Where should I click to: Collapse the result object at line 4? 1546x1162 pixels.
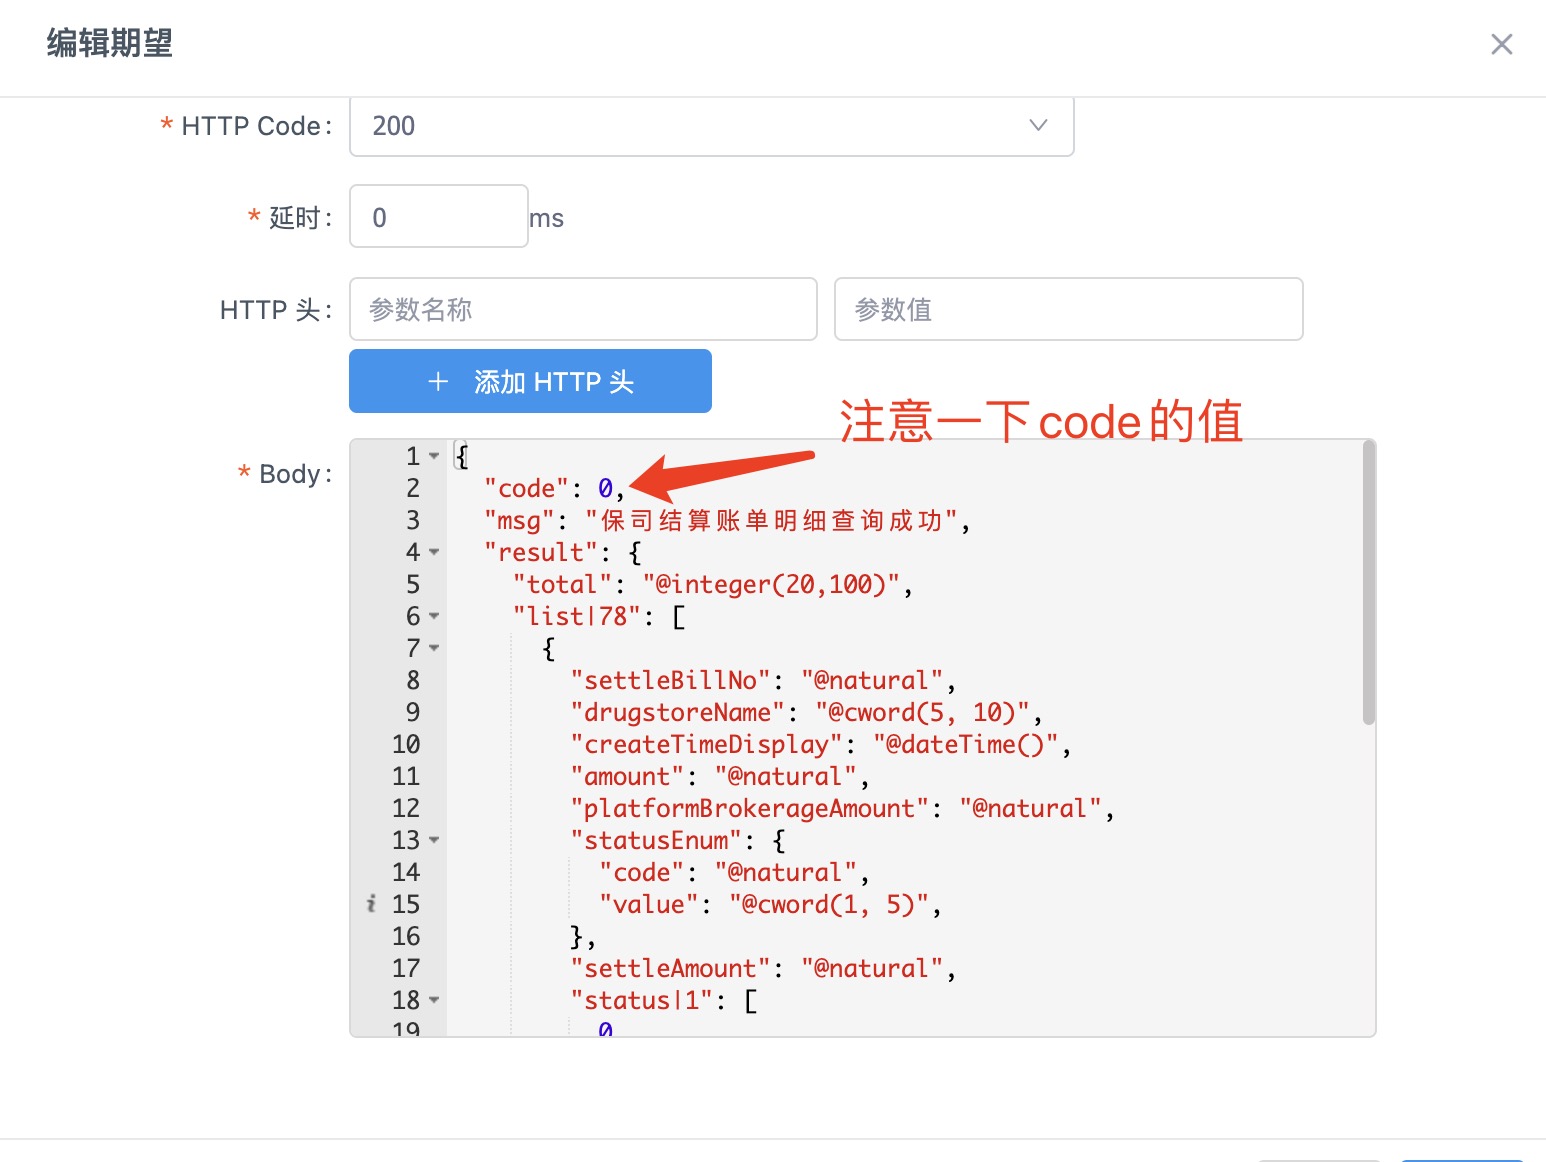(x=434, y=552)
